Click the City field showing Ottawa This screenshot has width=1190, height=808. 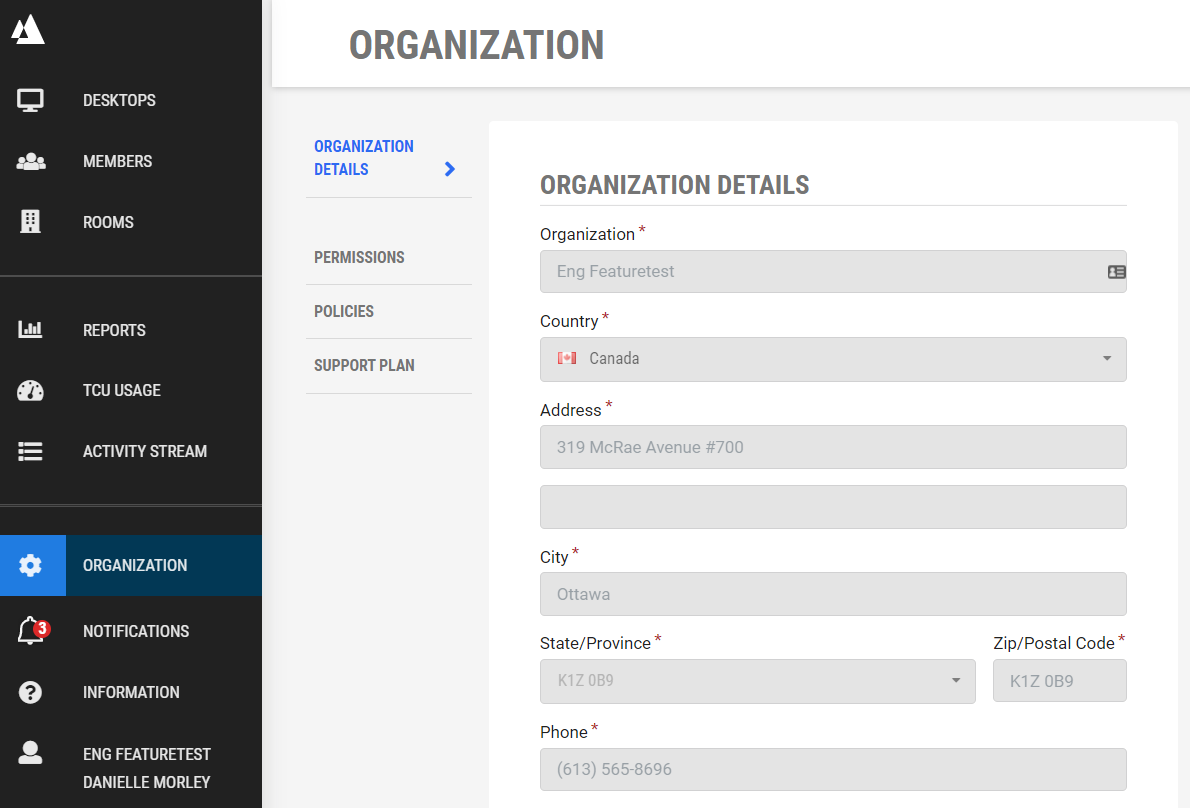(833, 594)
